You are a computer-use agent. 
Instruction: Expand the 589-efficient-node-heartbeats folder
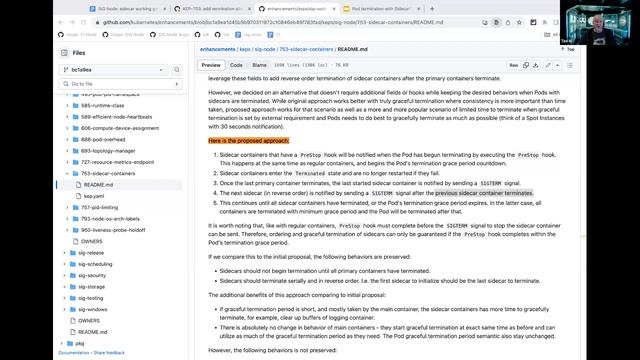tap(67, 117)
